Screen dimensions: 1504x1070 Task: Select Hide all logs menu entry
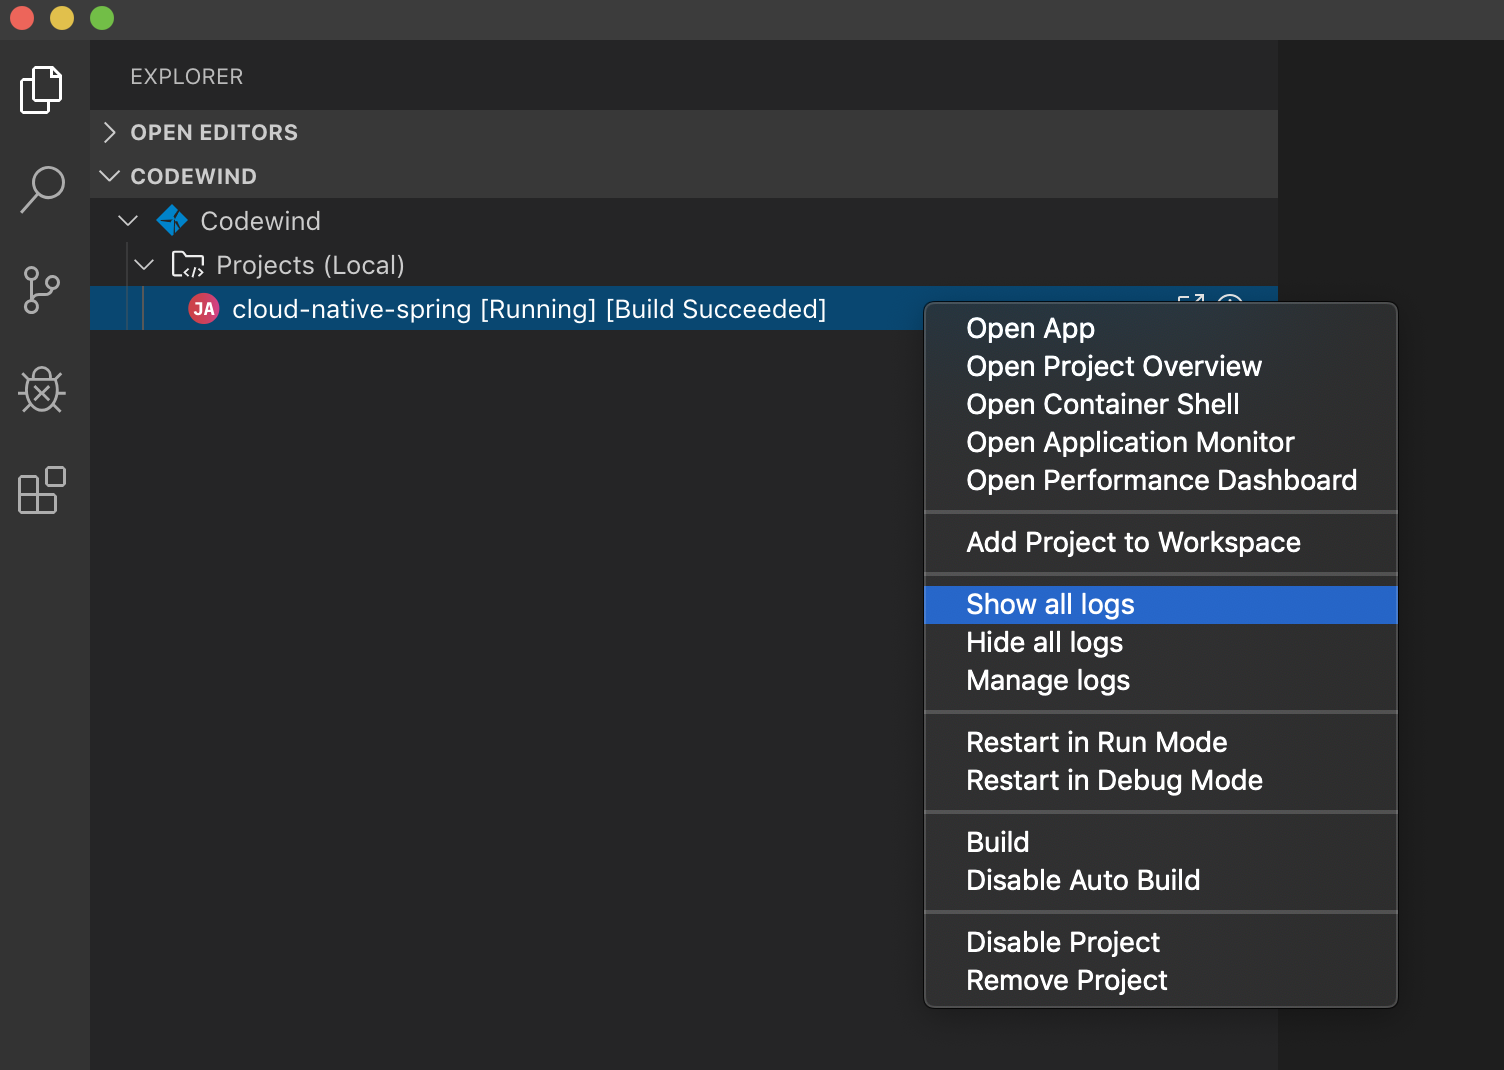(x=1160, y=642)
